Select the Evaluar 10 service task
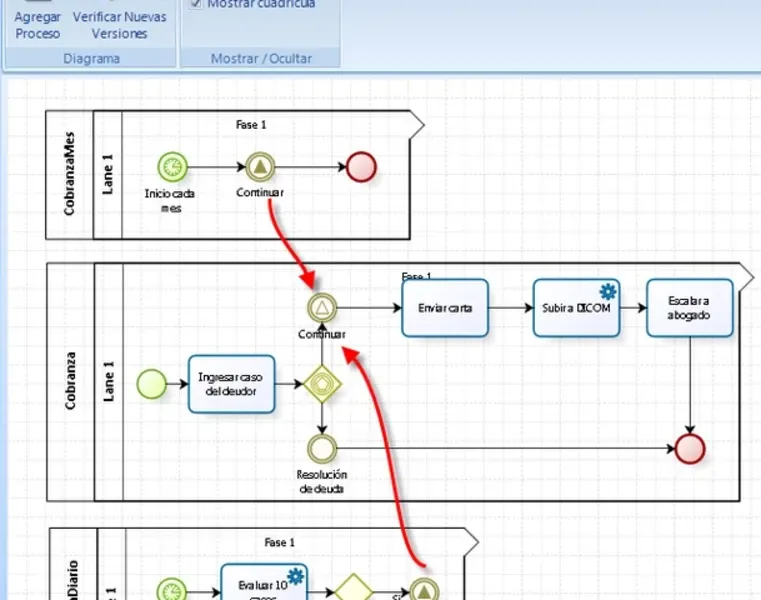Image resolution: width=761 pixels, height=600 pixels. pyautogui.click(x=264, y=582)
